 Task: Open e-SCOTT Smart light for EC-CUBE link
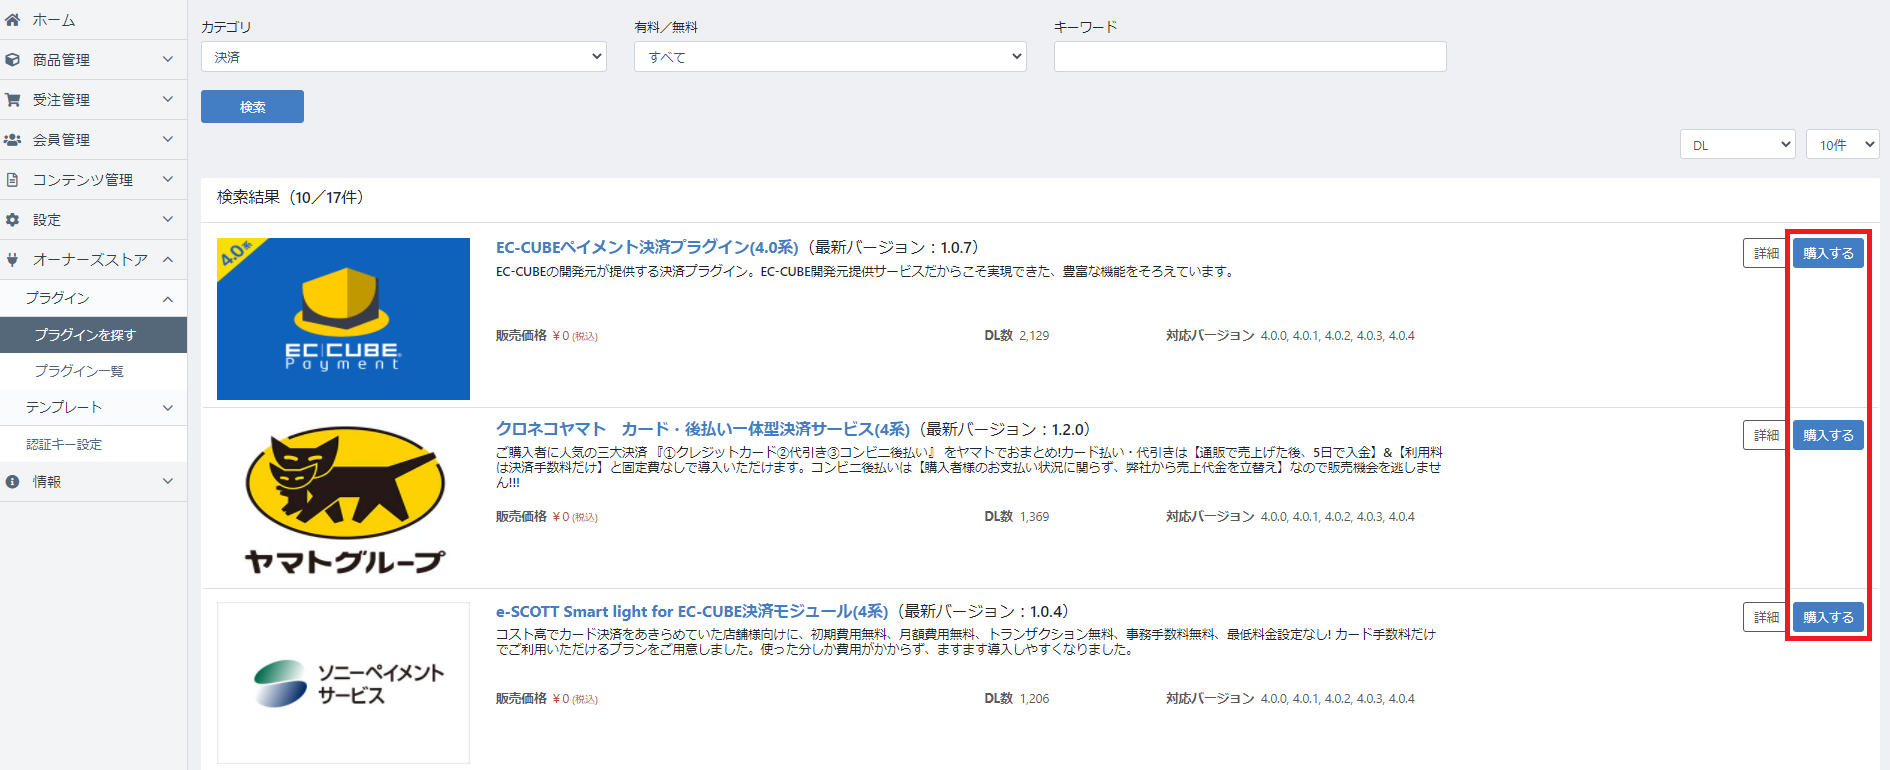click(x=692, y=611)
